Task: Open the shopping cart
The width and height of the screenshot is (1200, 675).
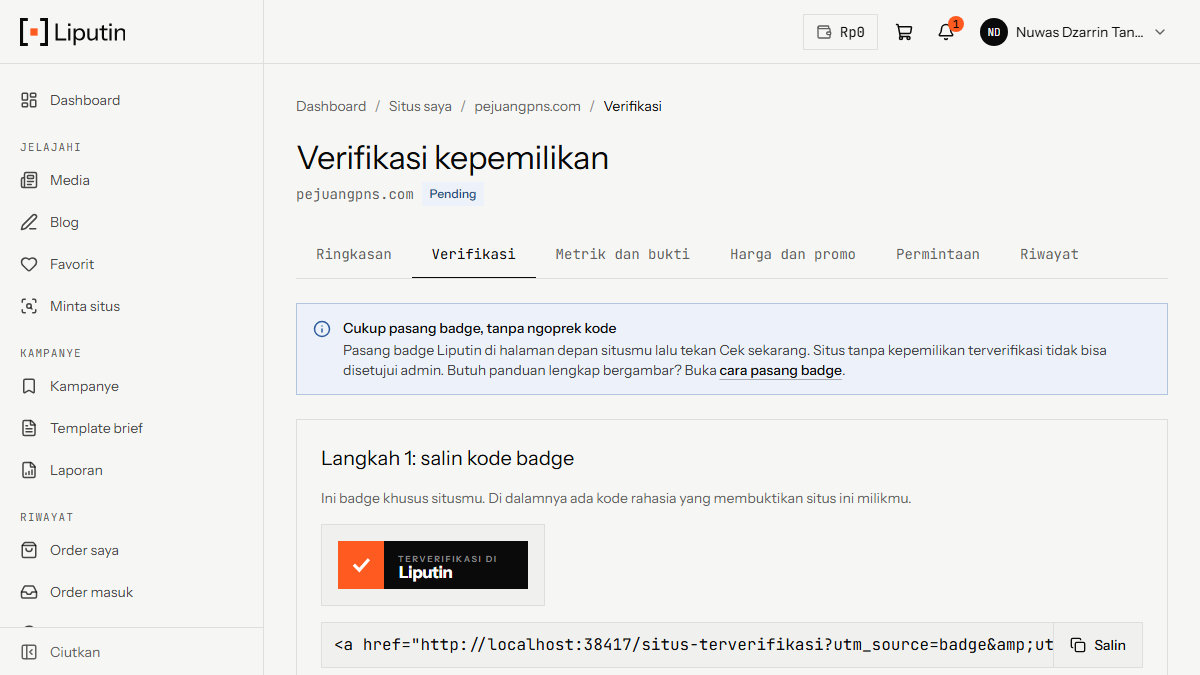Action: coord(904,32)
